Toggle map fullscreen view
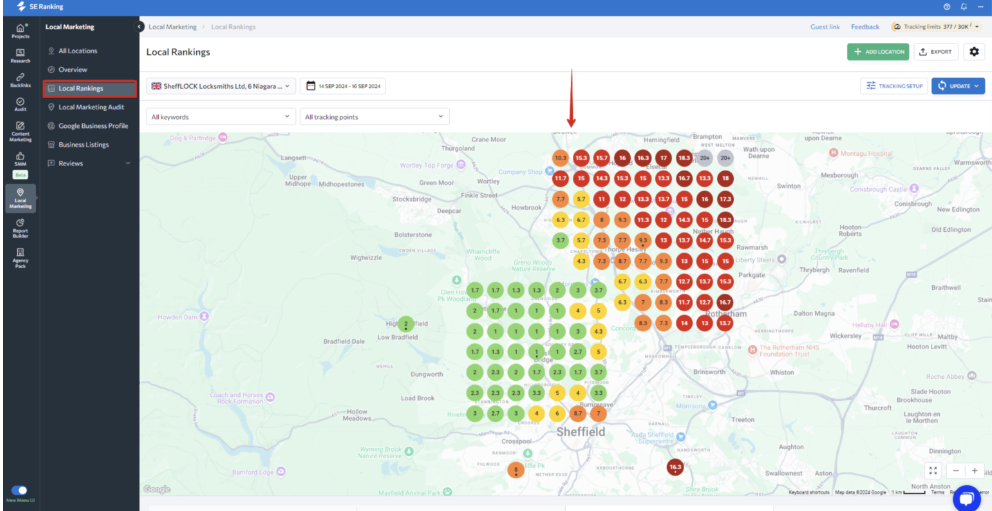 click(934, 471)
